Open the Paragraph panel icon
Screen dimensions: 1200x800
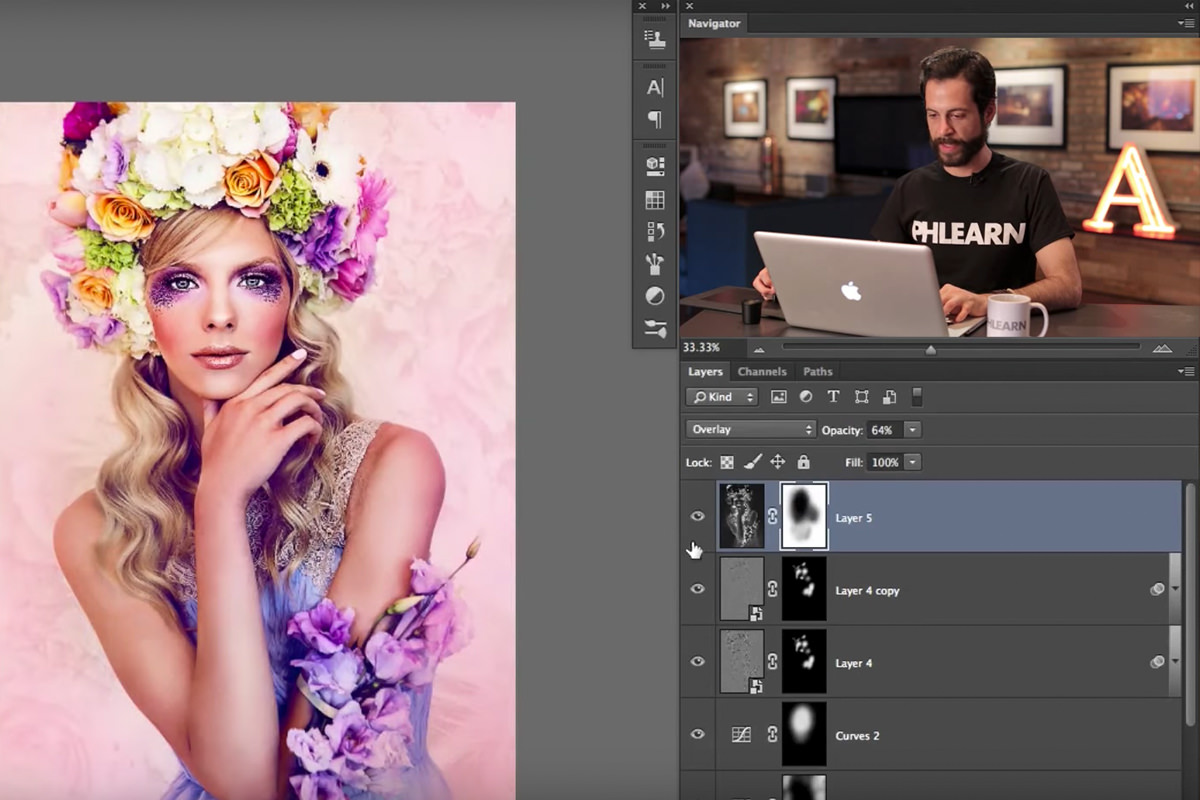click(x=655, y=120)
